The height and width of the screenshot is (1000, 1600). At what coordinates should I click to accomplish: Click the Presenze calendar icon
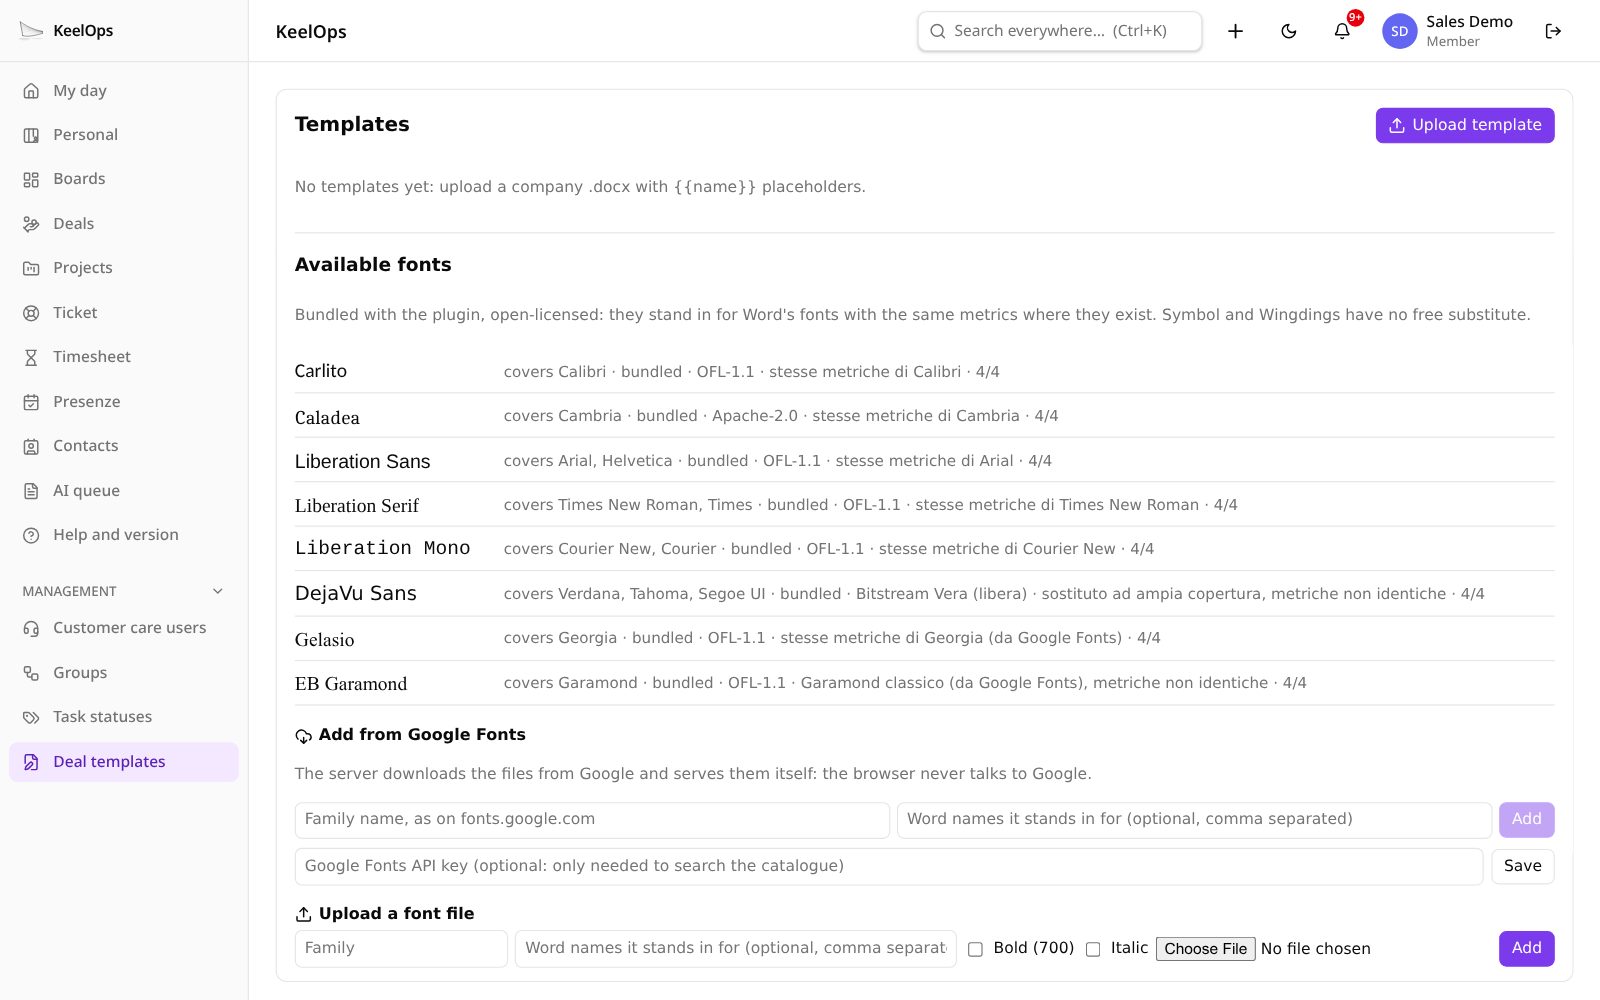click(x=31, y=402)
